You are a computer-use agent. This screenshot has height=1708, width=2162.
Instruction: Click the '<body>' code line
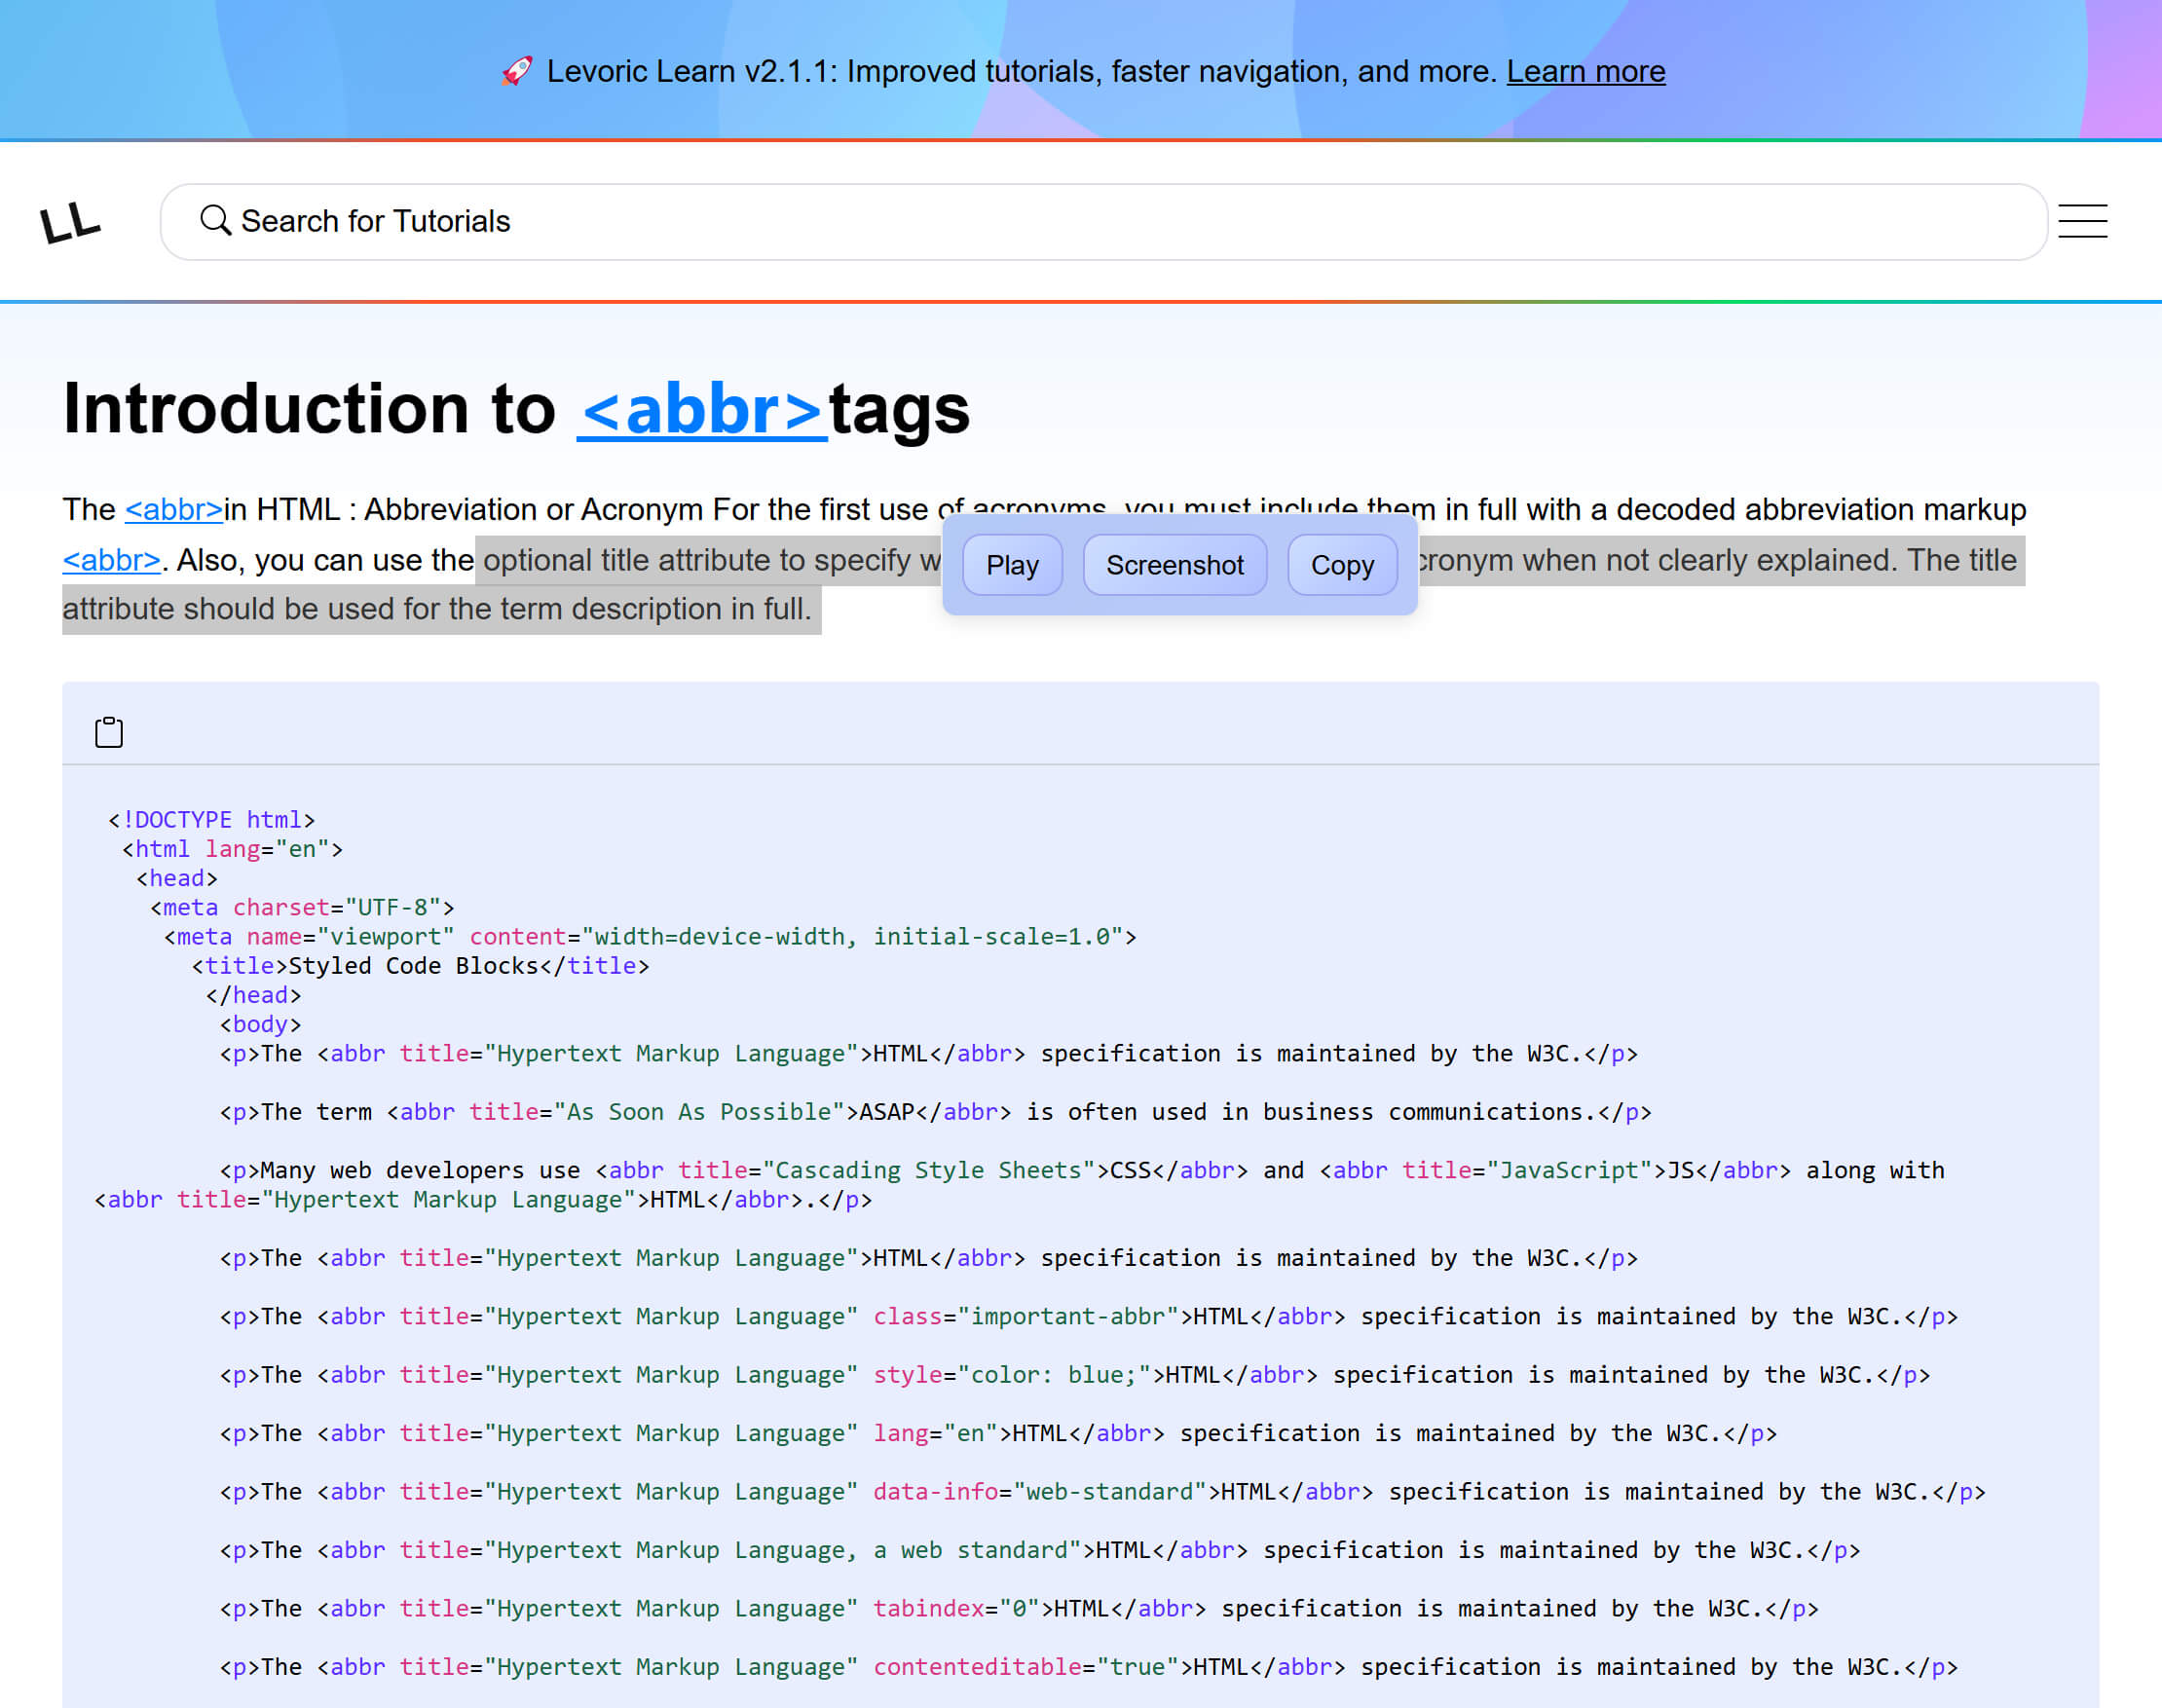pyautogui.click(x=260, y=1024)
